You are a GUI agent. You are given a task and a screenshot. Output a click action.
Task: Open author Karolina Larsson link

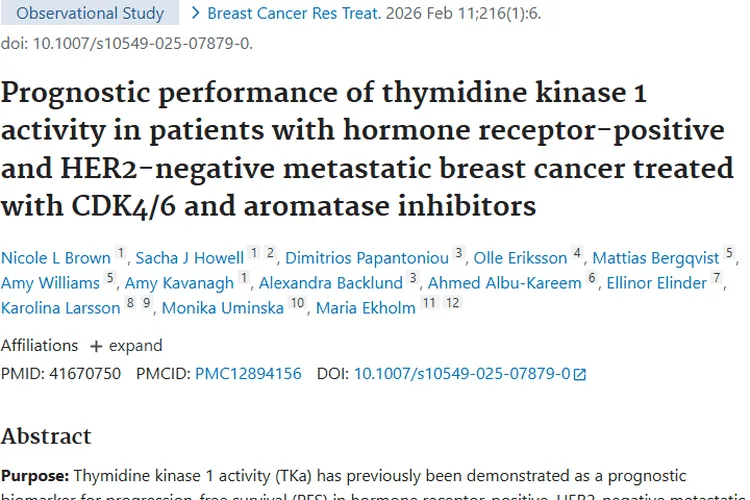tap(60, 308)
